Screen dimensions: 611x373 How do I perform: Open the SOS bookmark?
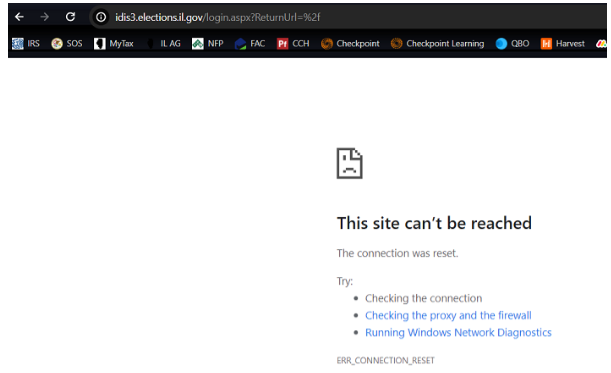(x=67, y=44)
